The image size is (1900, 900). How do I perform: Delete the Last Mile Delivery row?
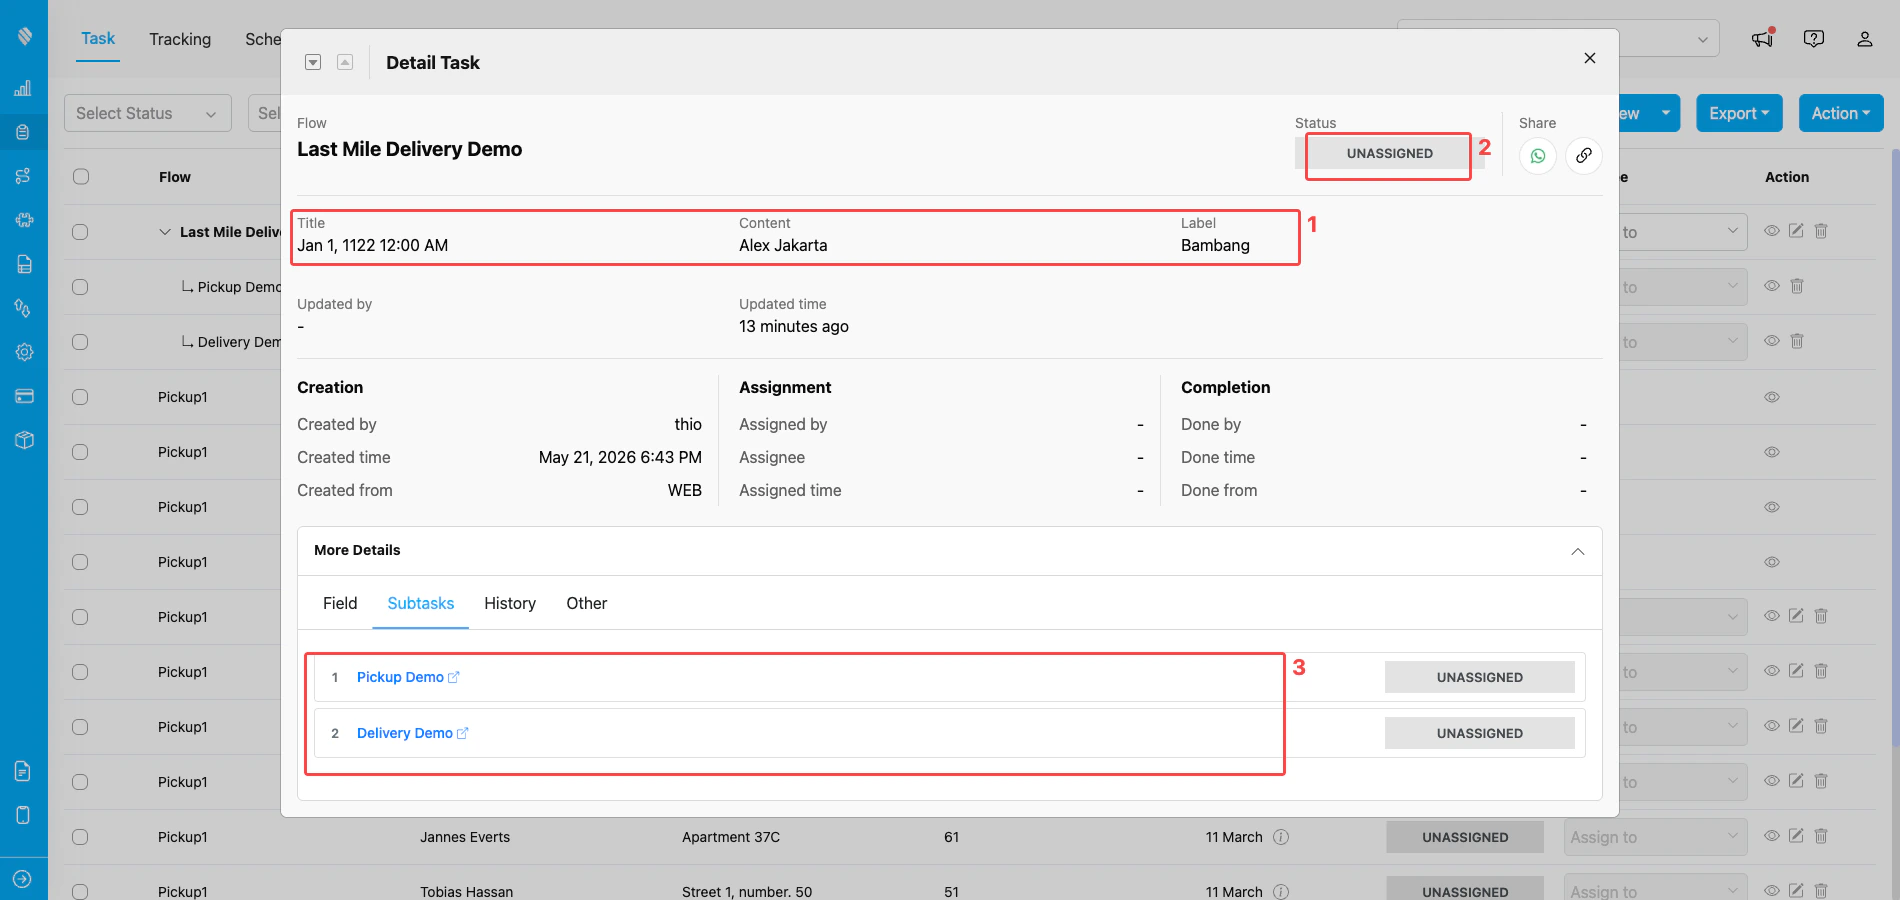coord(1821,231)
